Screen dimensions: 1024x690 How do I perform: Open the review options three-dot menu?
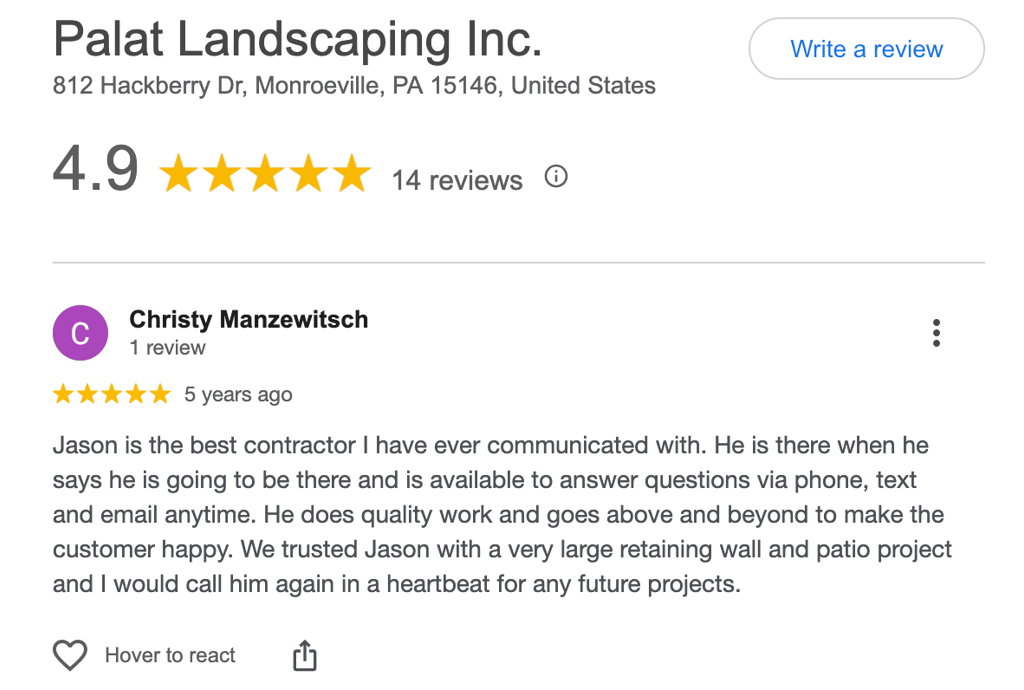point(936,333)
